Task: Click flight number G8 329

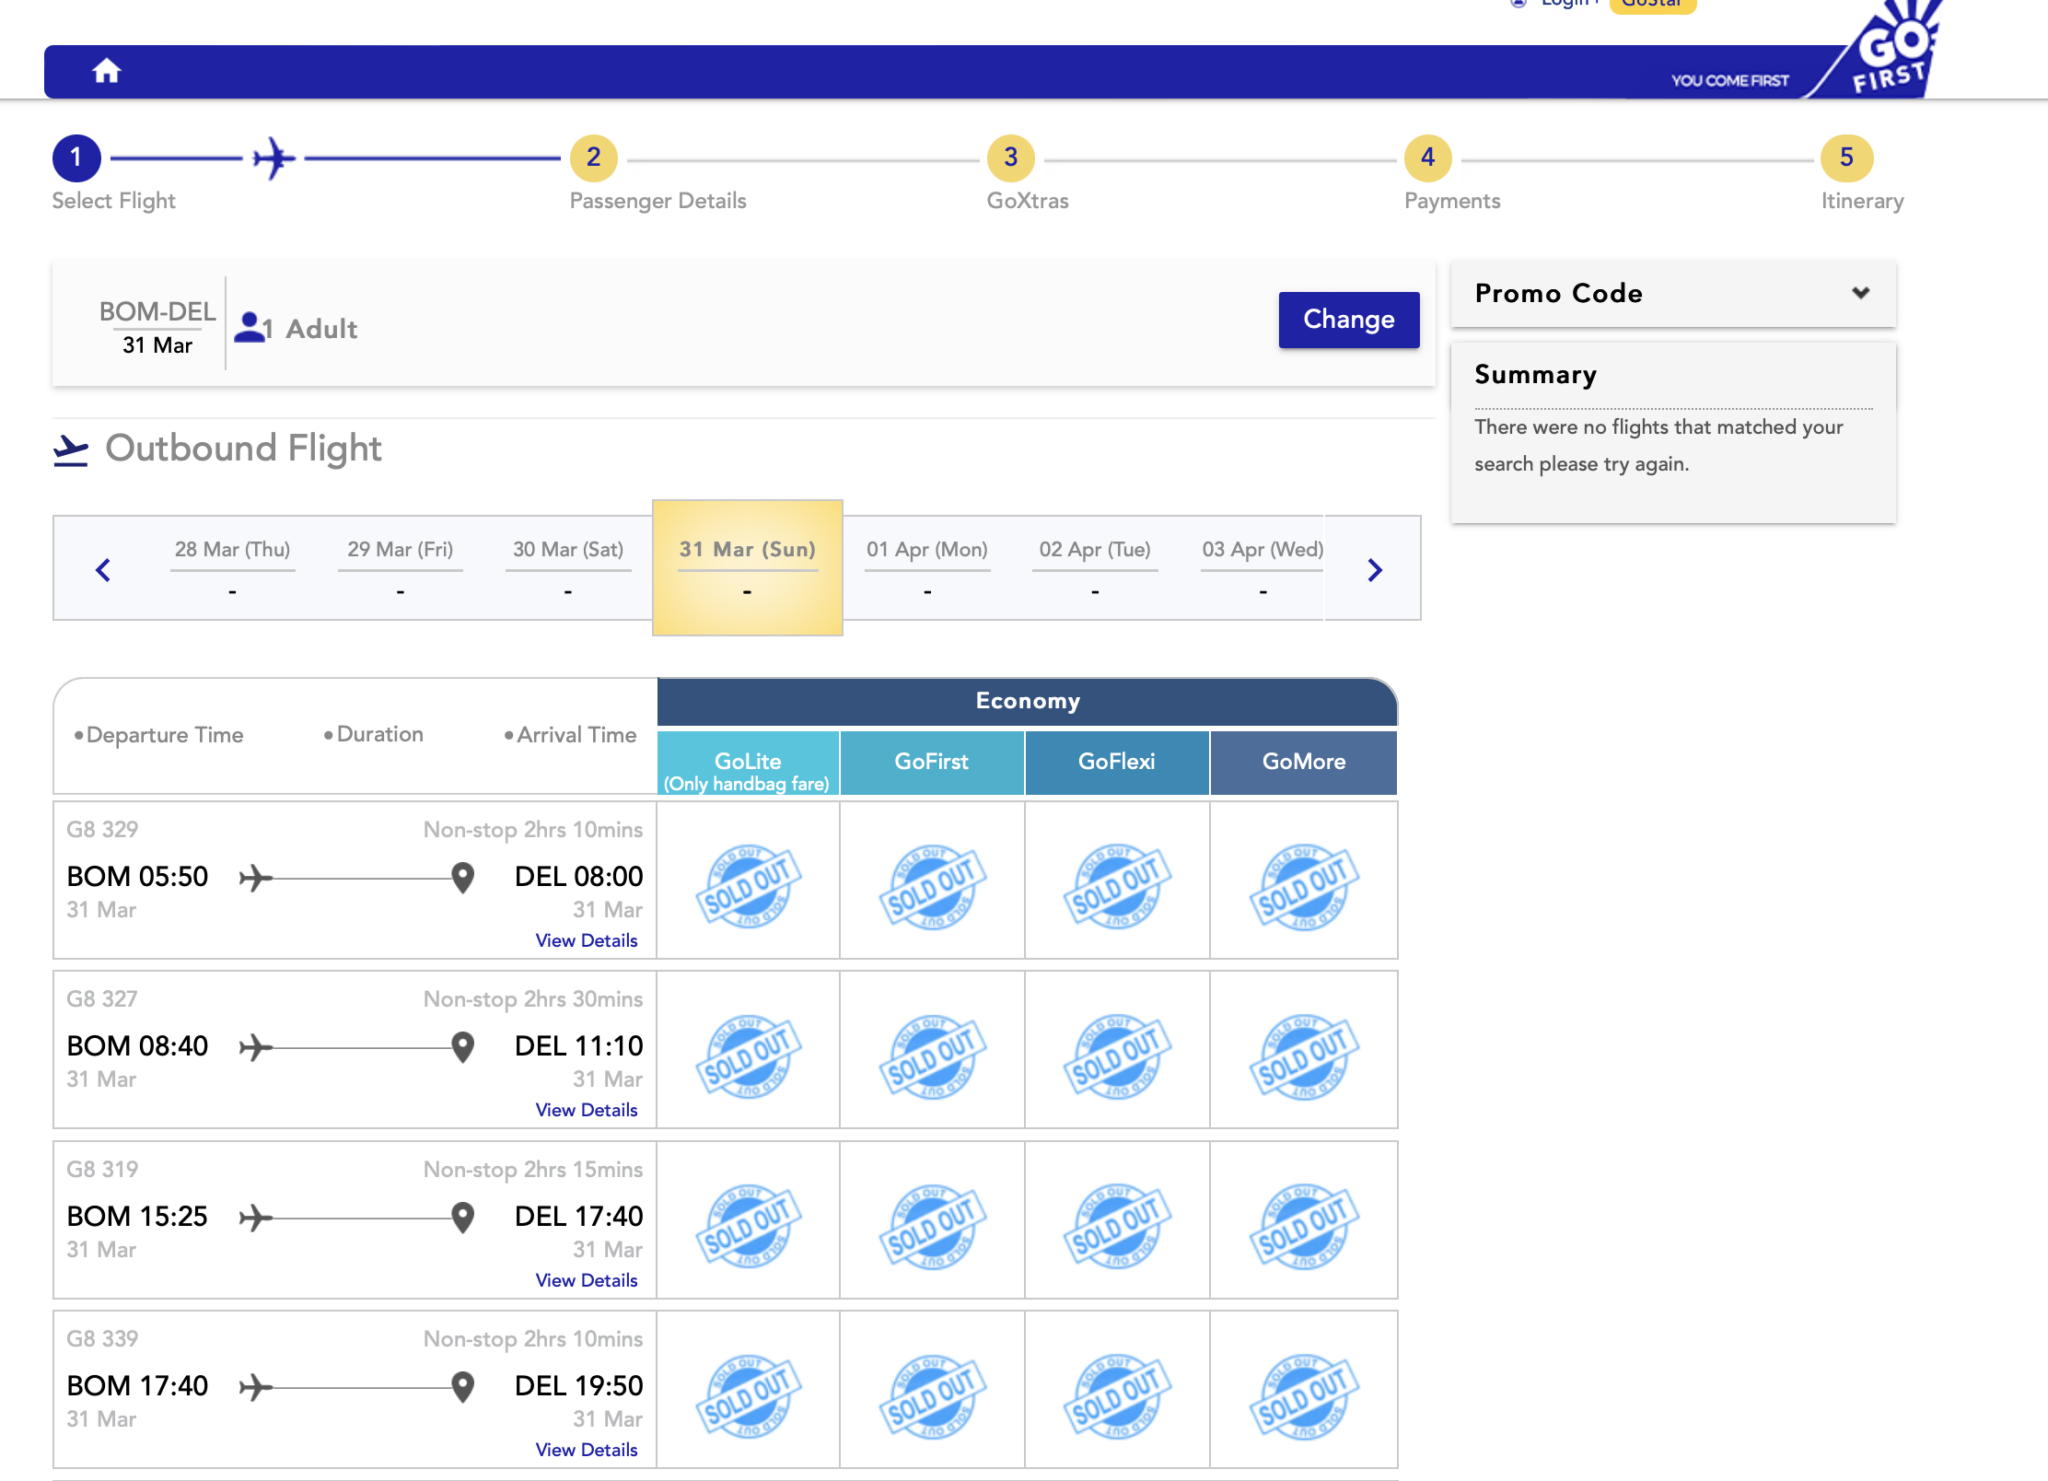Action: coord(102,829)
